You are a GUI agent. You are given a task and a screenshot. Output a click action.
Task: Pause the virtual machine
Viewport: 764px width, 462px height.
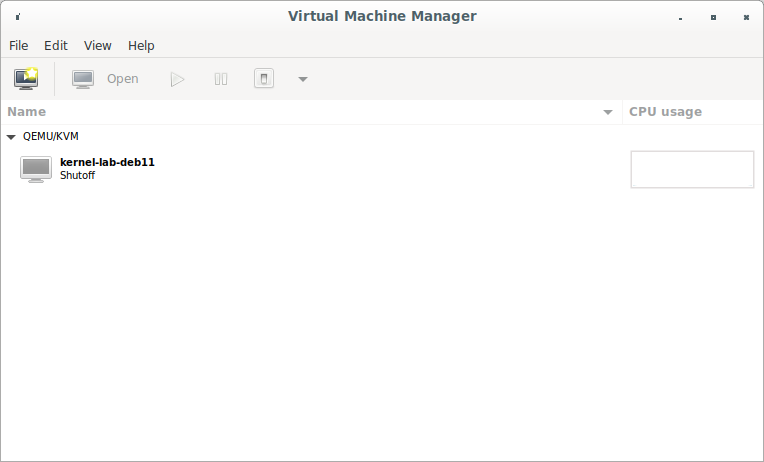point(221,79)
